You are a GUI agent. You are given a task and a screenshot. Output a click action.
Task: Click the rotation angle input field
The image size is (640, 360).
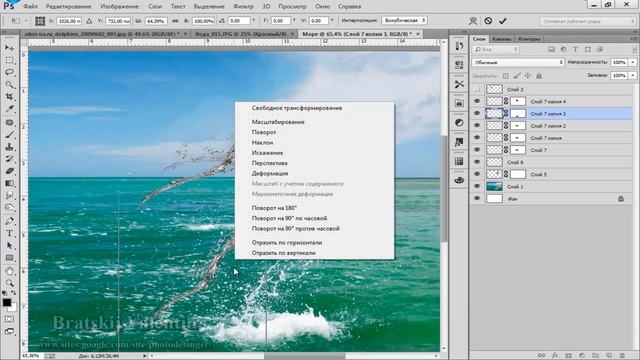(x=239, y=21)
